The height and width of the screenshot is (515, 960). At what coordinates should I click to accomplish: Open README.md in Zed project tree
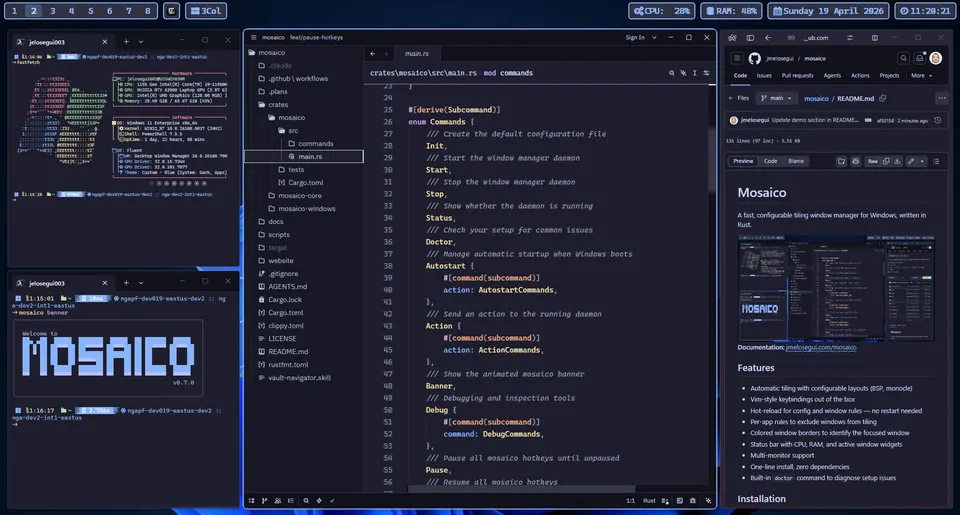point(282,351)
